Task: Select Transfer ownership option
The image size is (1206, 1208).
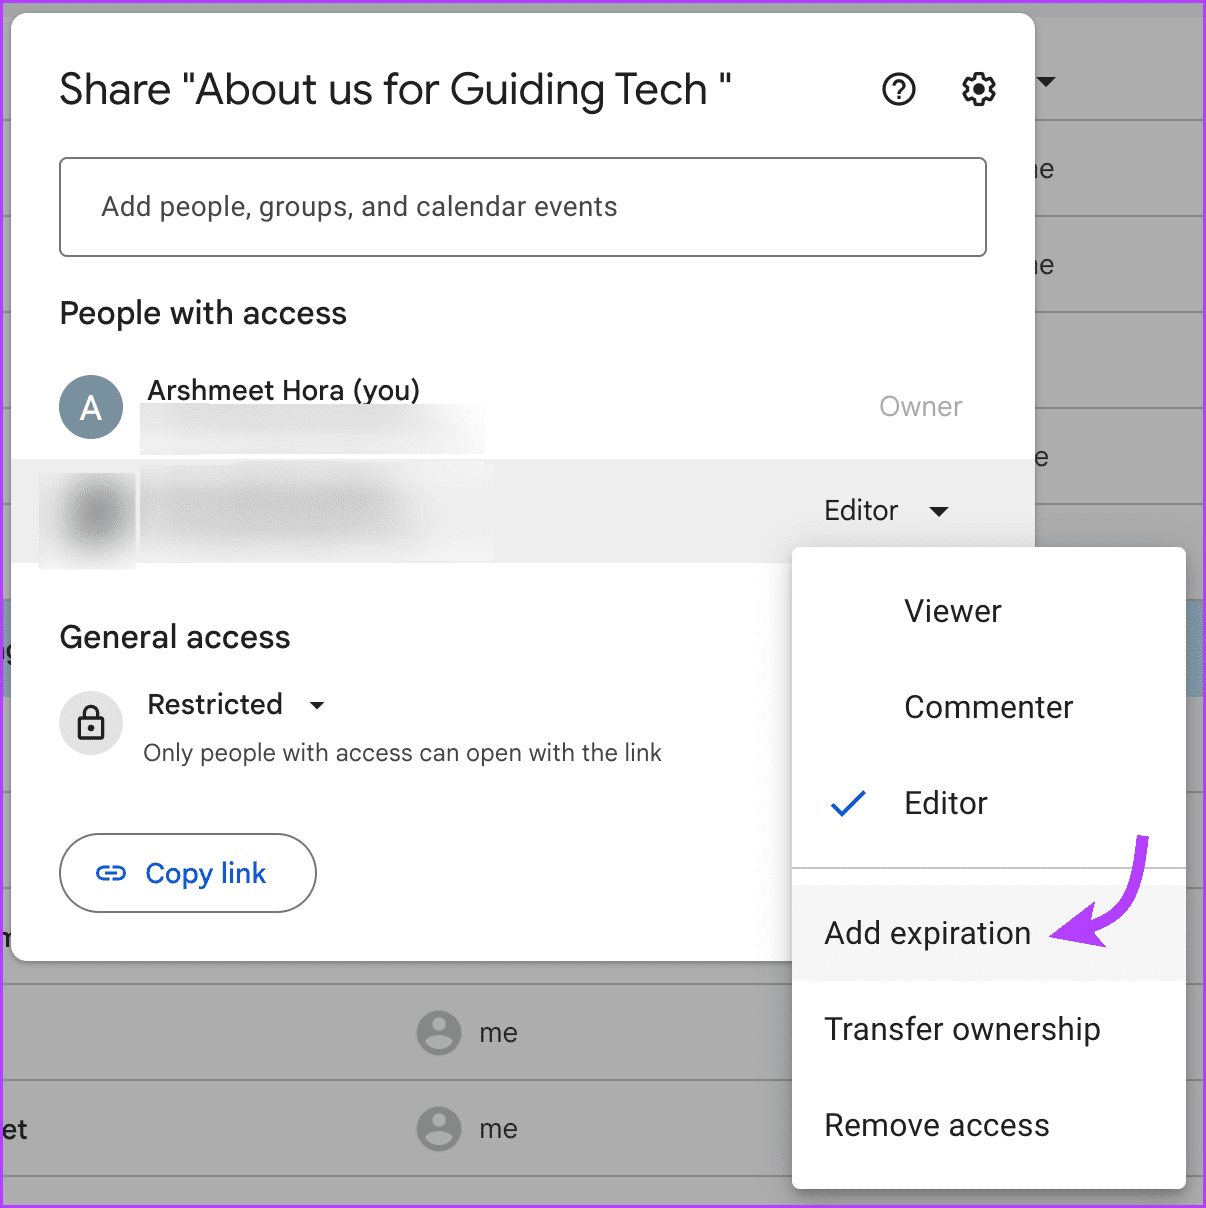Action: point(962,1029)
